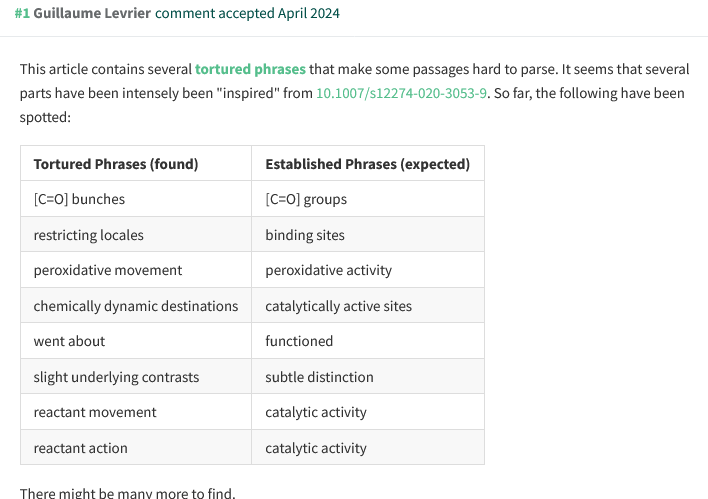
Task: Select the '[C=O] bunches' table cell
Action: coord(80,199)
